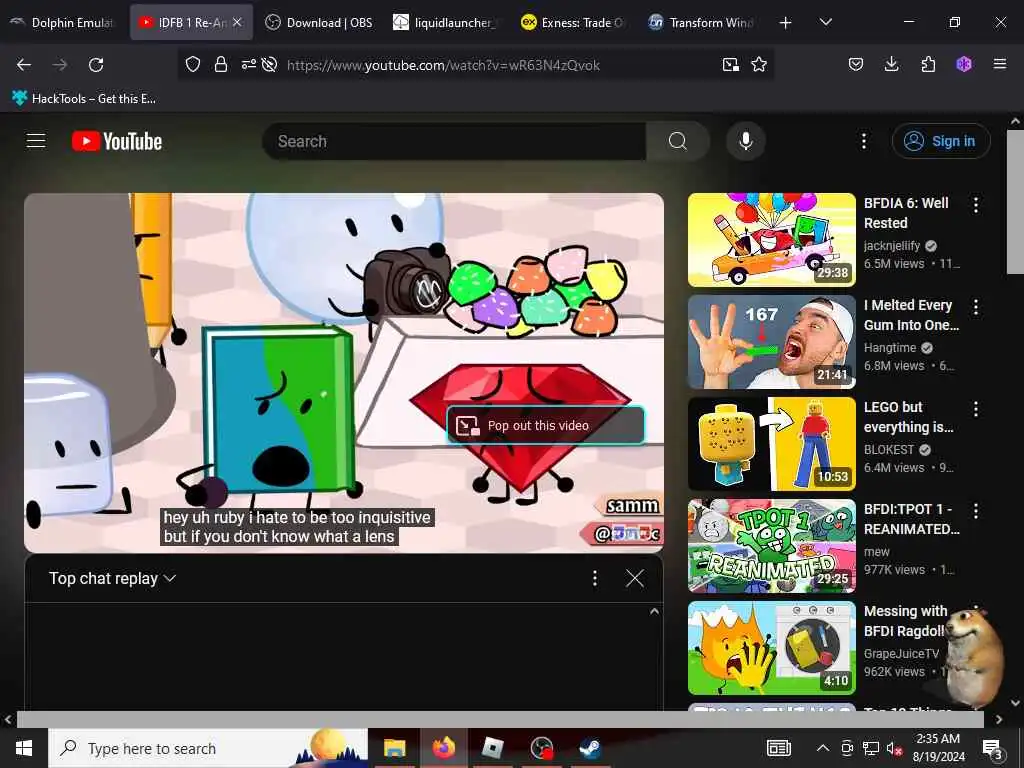Open YouTube settings three-dot menu
Viewport: 1024px width, 768px height.
tap(863, 141)
